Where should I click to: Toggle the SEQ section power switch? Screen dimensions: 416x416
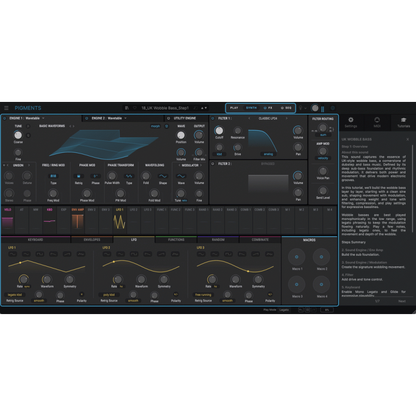pos(282,108)
